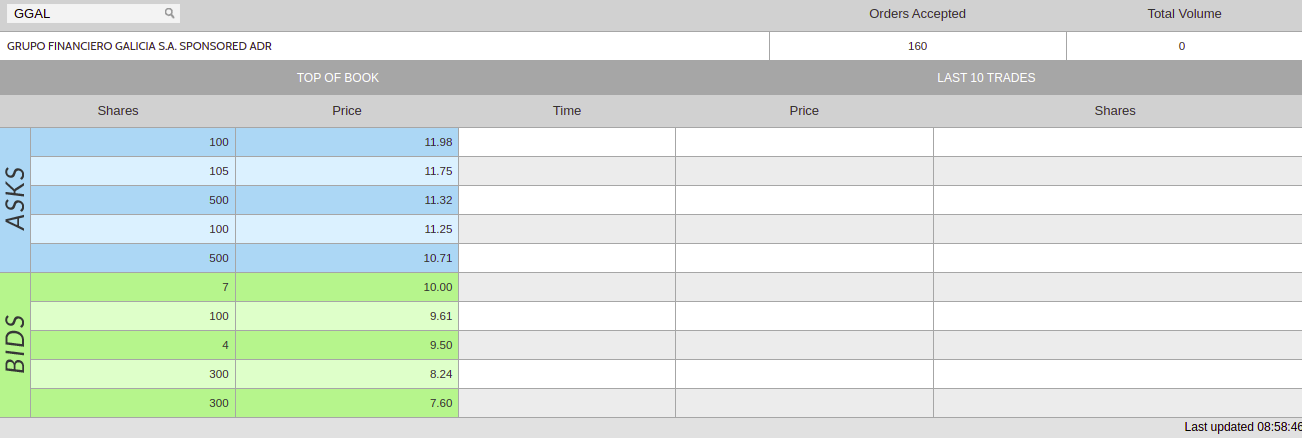This screenshot has height=438, width=1302.
Task: Click the search magnifier icon
Action: [x=169, y=14]
